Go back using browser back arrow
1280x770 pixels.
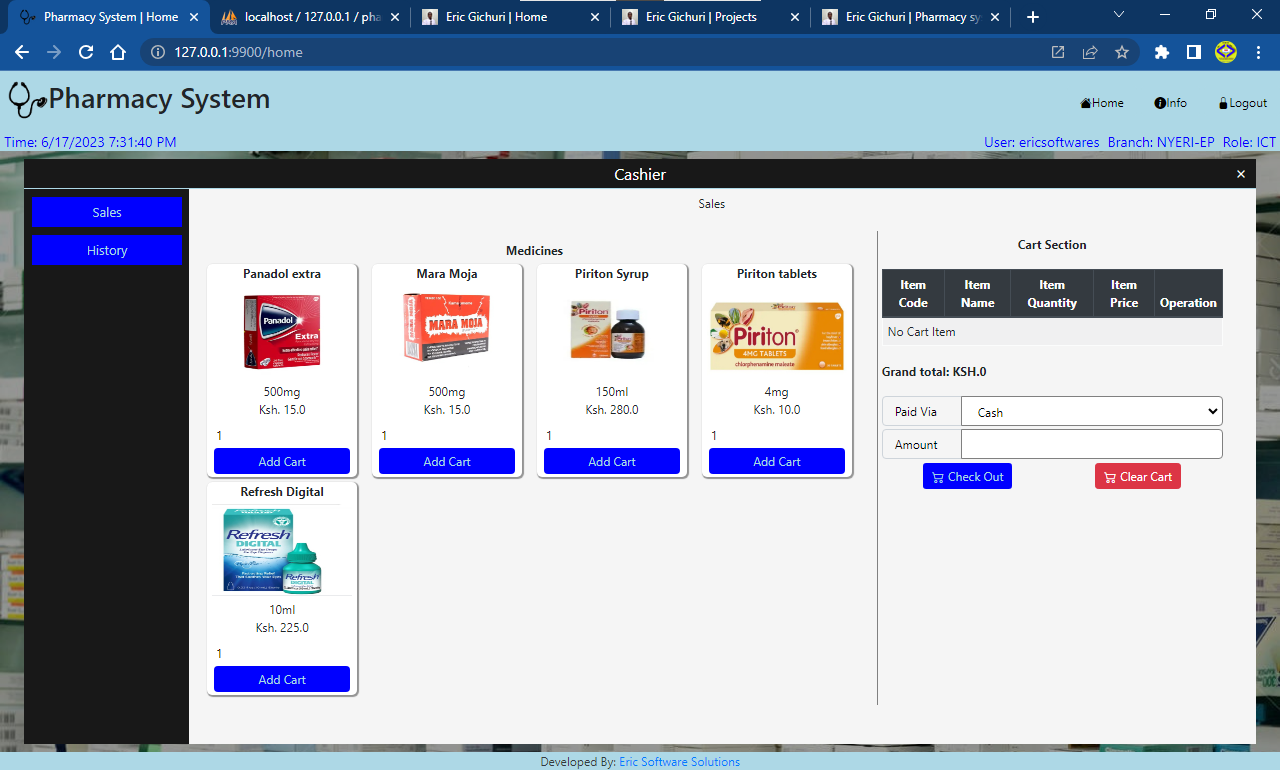(22, 52)
